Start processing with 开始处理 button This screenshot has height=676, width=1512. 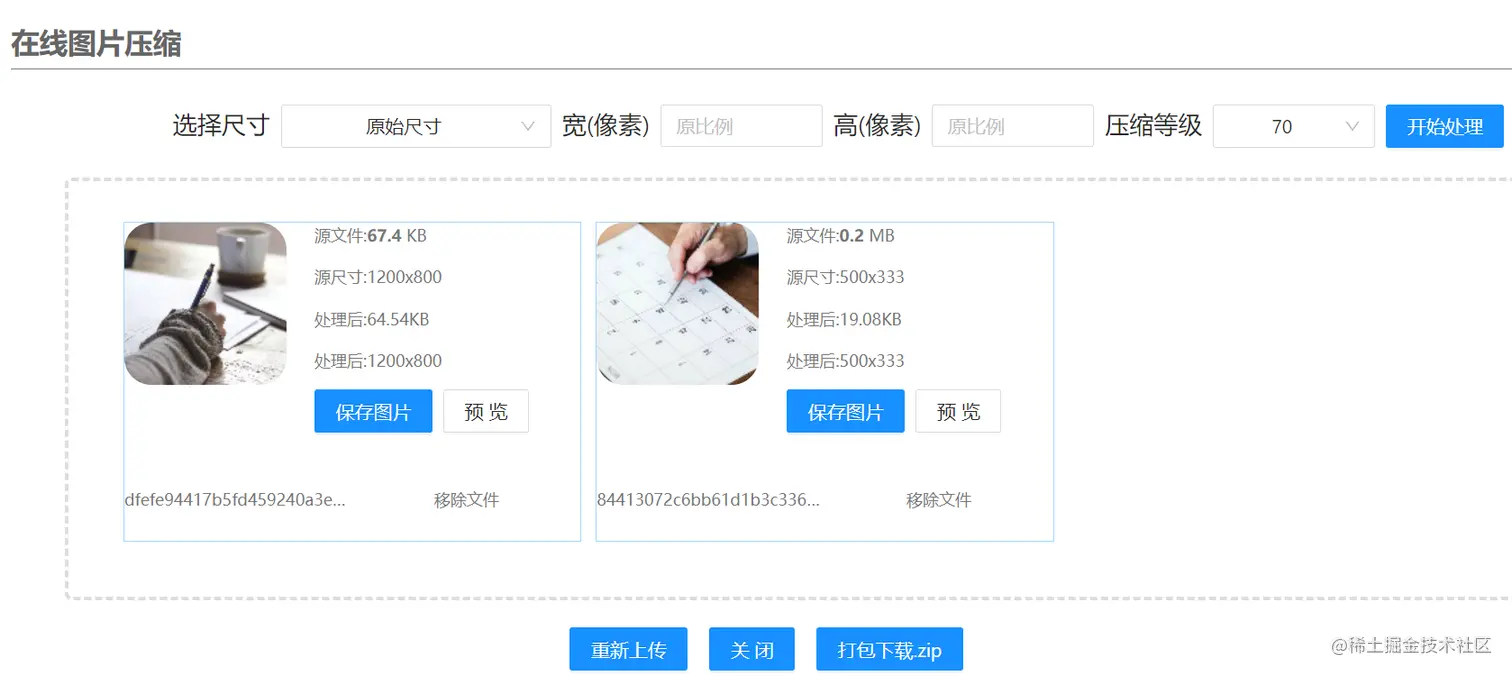click(x=1444, y=126)
